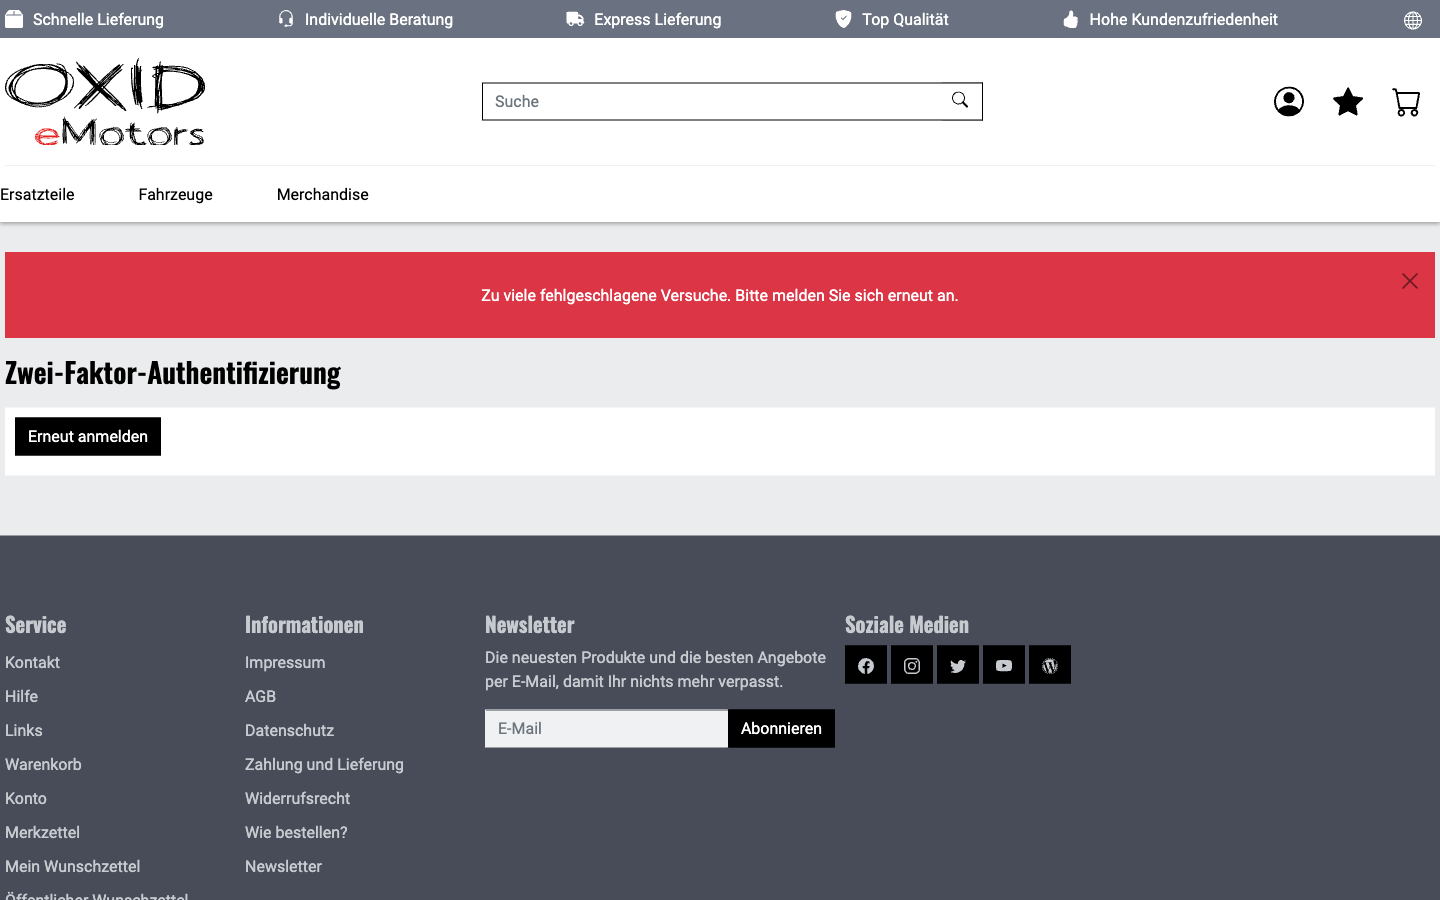Open the Konto footer link

coord(26,798)
